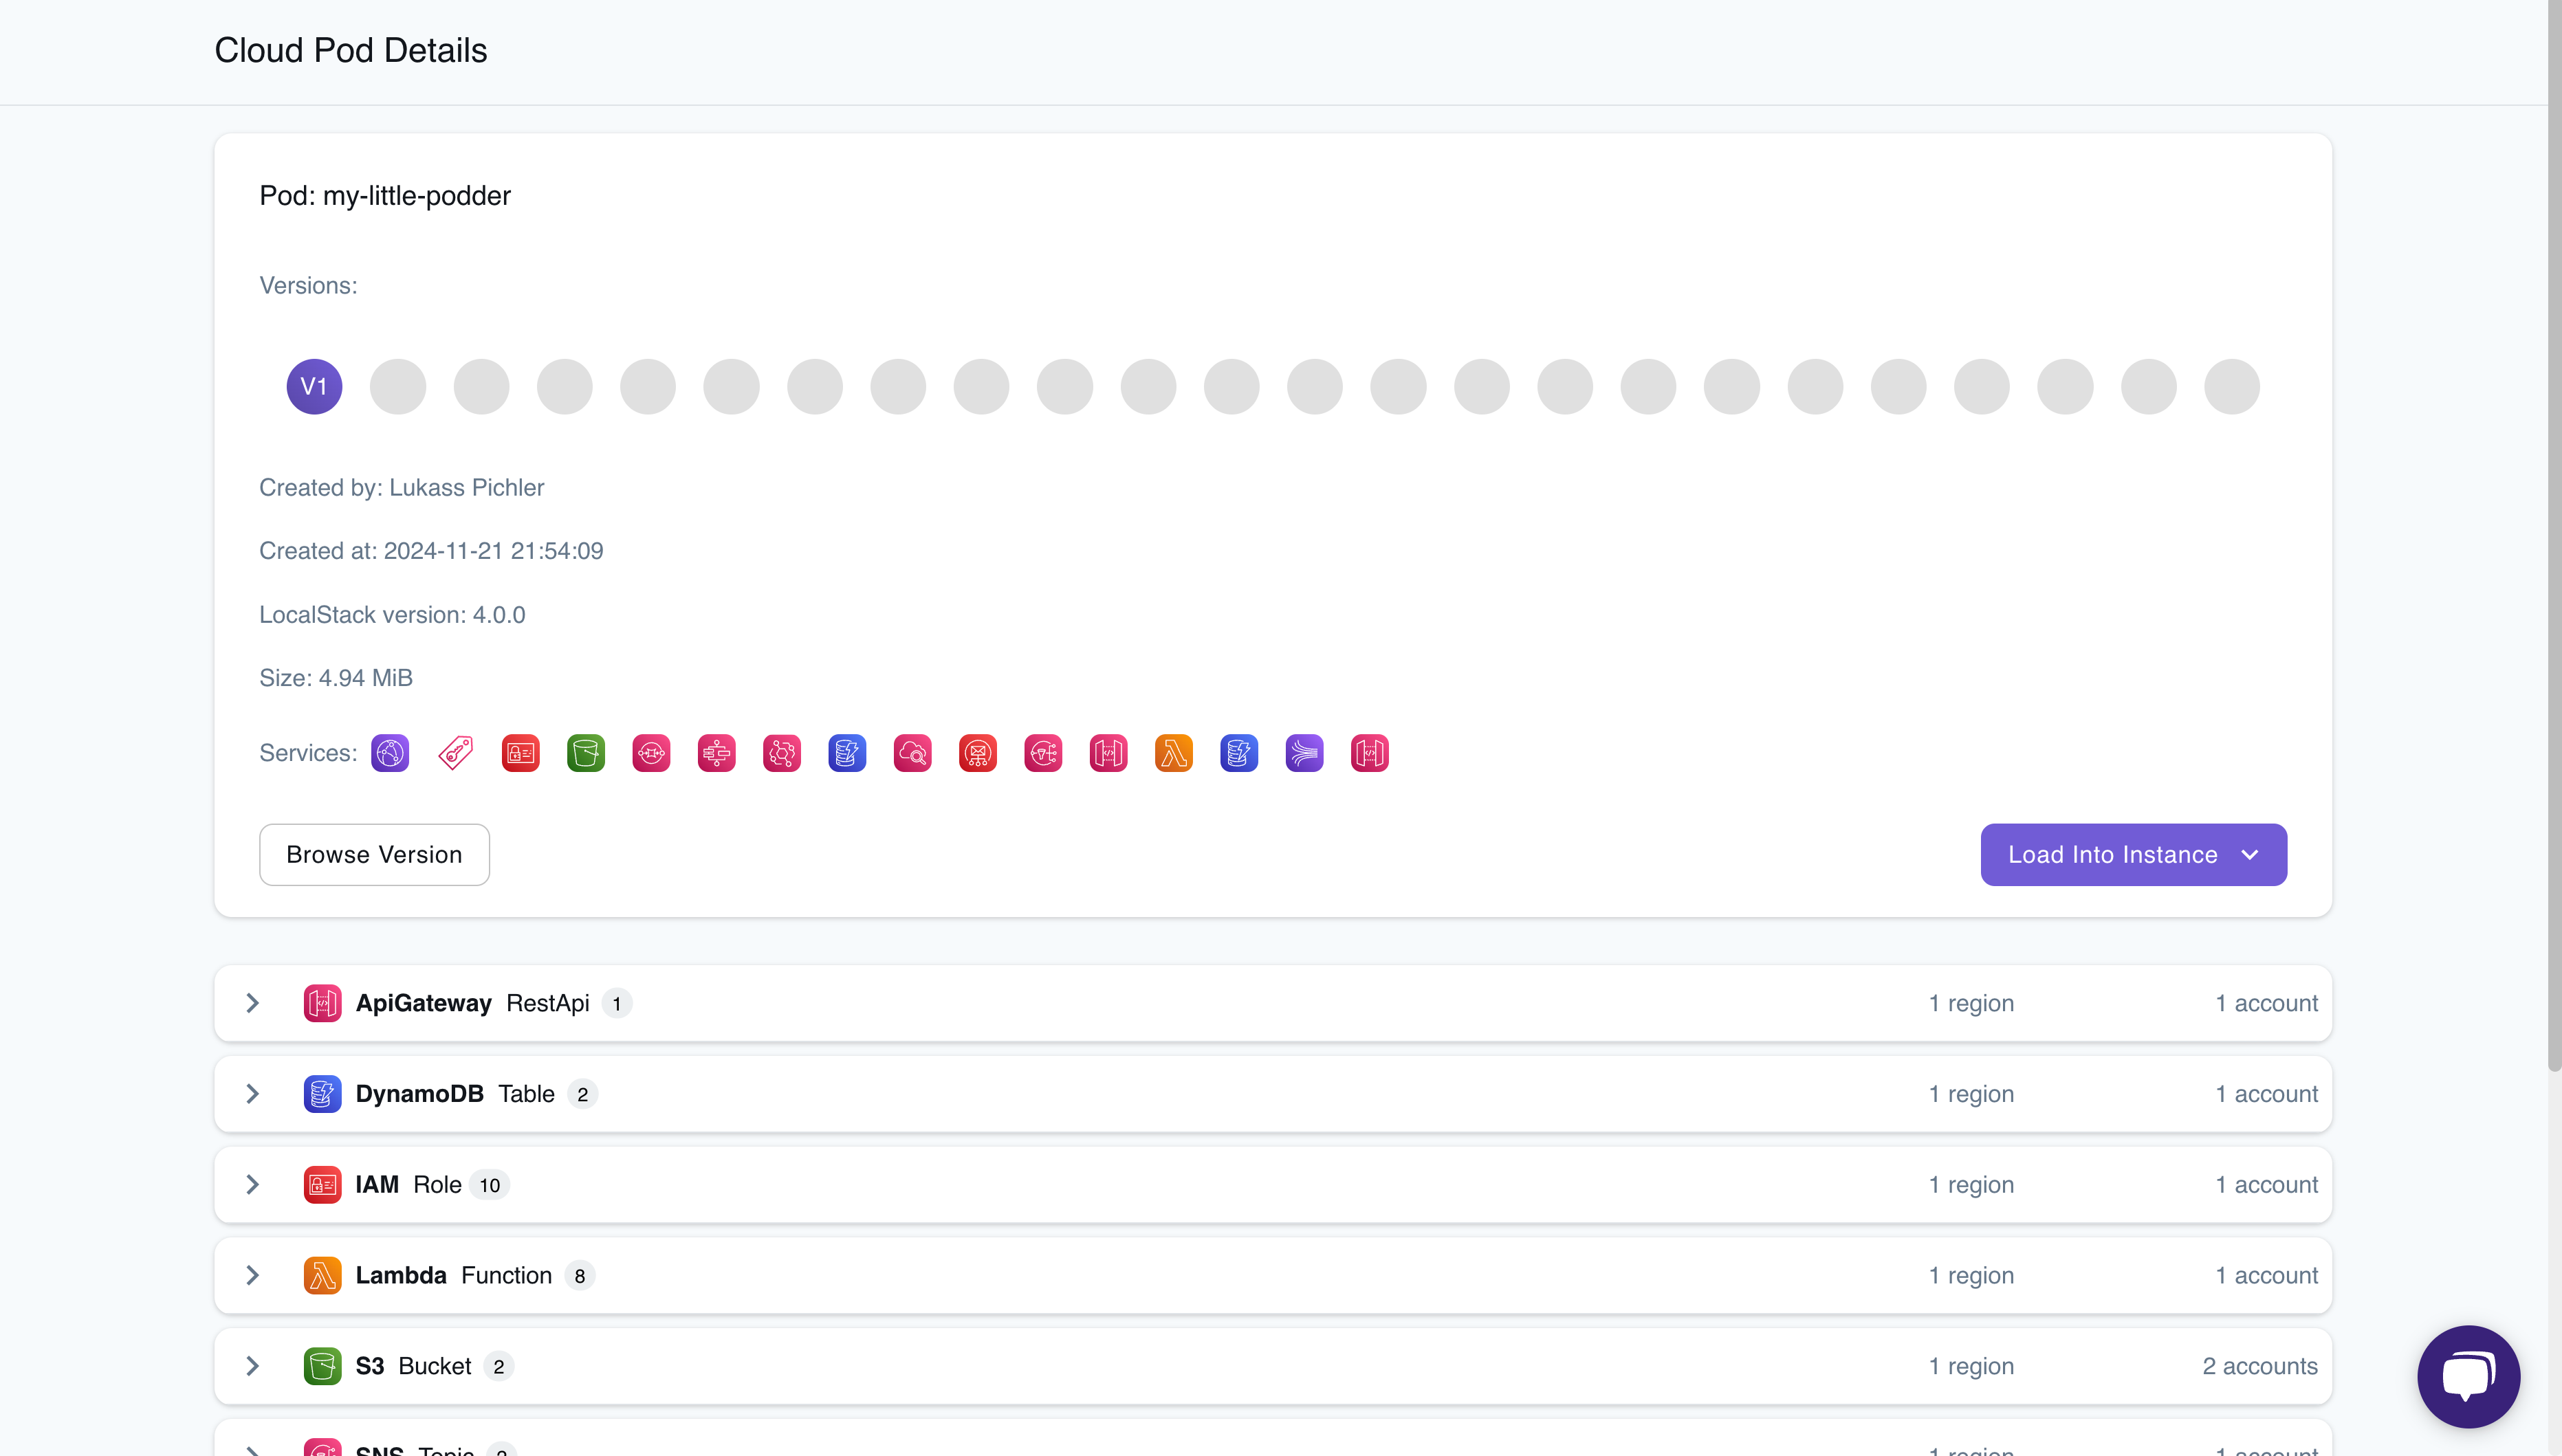2562x1456 pixels.
Task: Expand the S3 Bucket row
Action: tap(253, 1366)
